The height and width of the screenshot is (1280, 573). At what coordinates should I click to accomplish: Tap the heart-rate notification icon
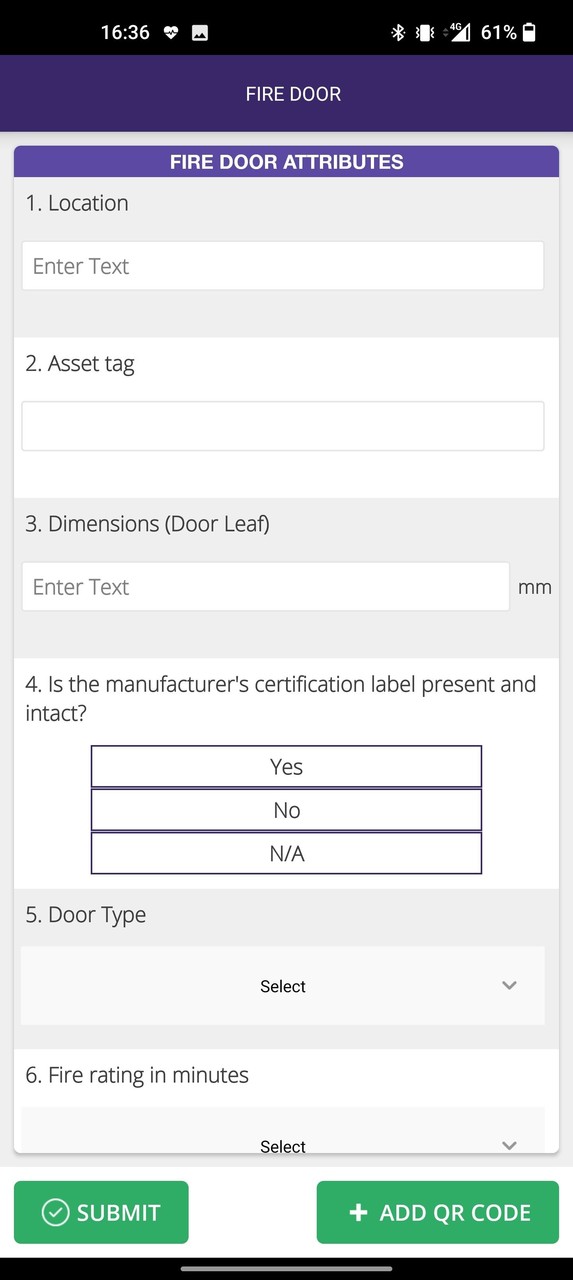pos(170,33)
